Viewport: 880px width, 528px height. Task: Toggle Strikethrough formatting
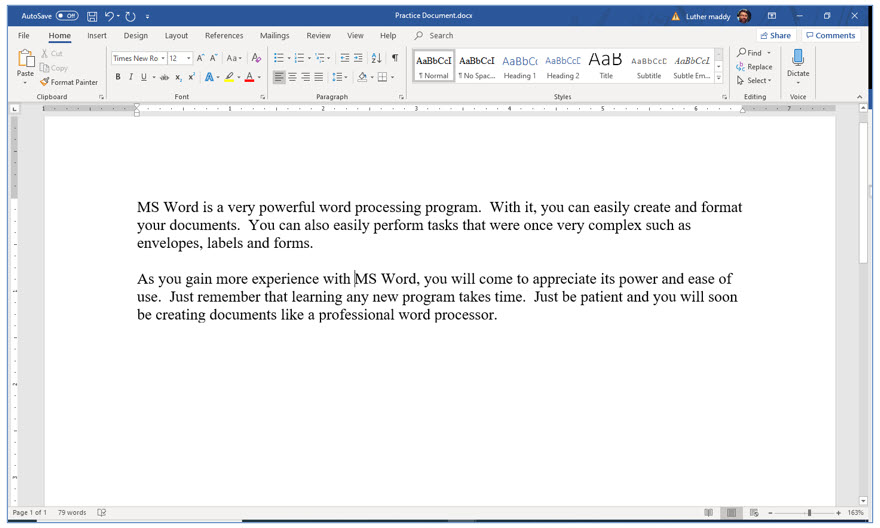(x=164, y=77)
